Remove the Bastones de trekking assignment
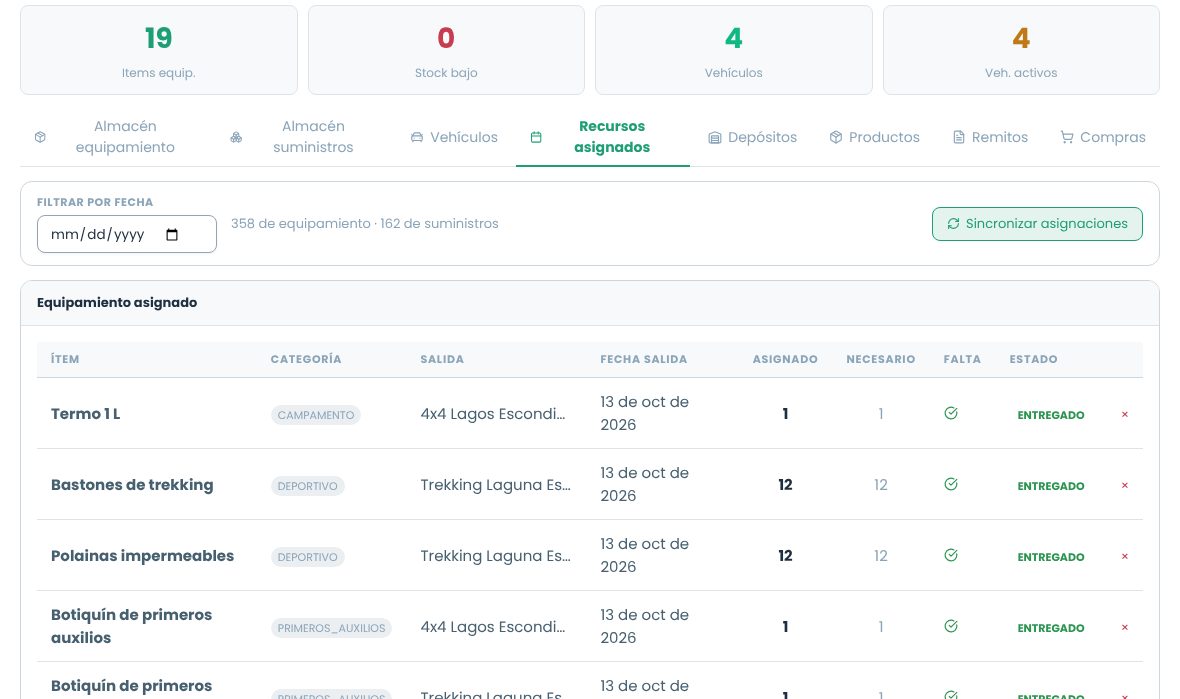Viewport: 1180px width, 699px height. (1124, 485)
